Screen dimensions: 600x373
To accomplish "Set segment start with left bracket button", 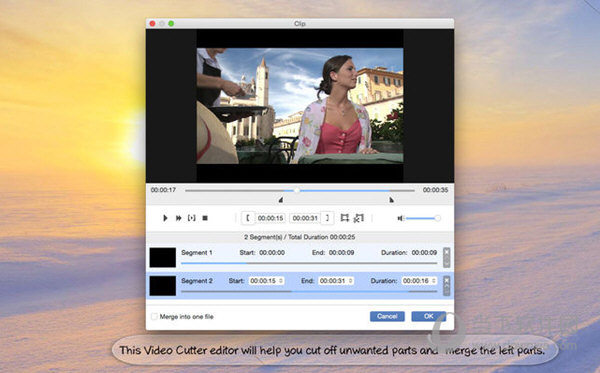I will tap(248, 218).
